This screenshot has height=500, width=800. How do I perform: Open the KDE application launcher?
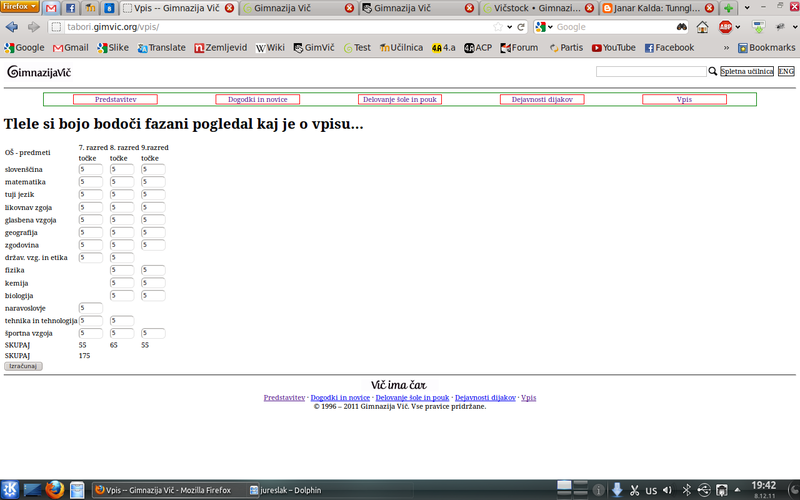click(x=10, y=490)
